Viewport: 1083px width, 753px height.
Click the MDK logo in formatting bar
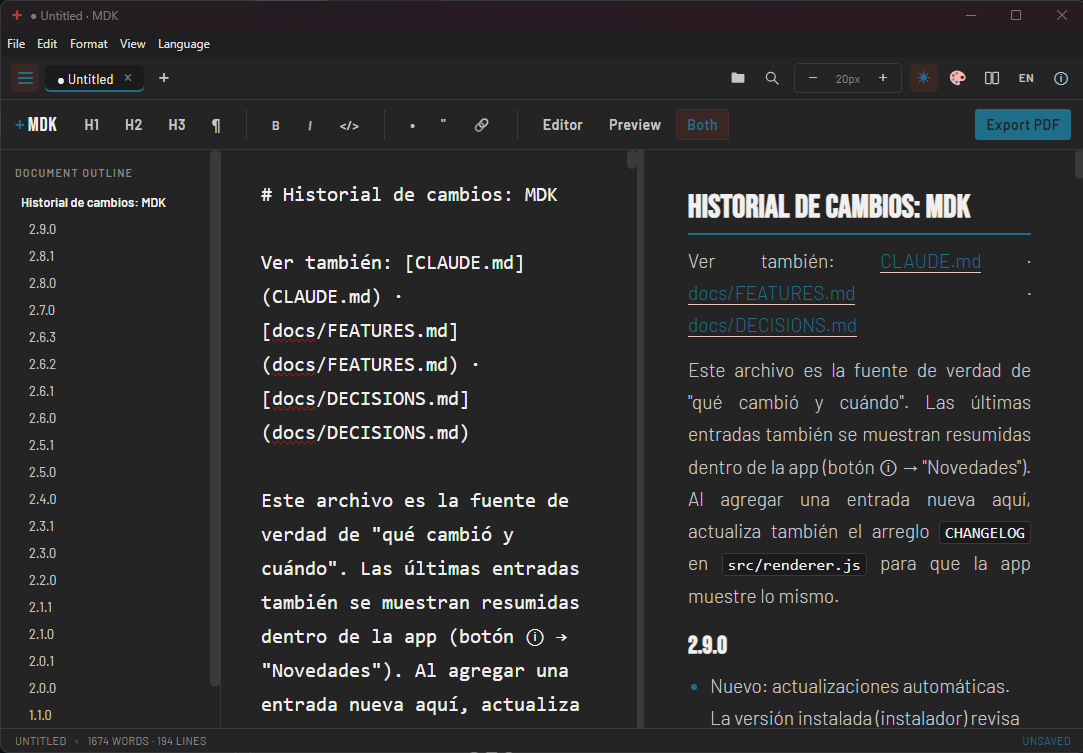pyautogui.click(x=36, y=125)
